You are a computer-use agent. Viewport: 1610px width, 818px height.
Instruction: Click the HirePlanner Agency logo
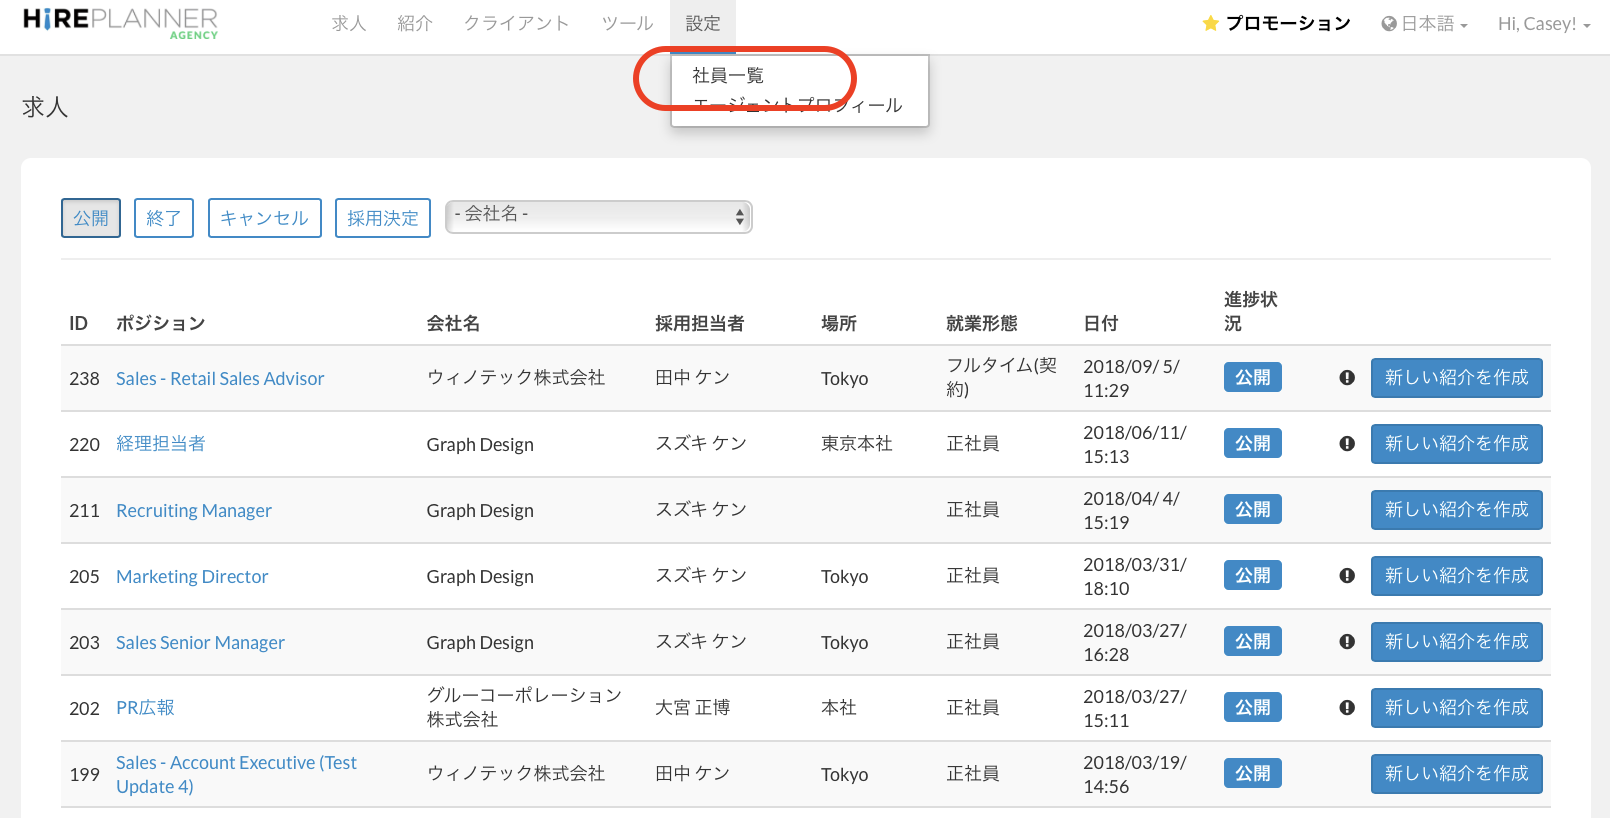click(120, 23)
